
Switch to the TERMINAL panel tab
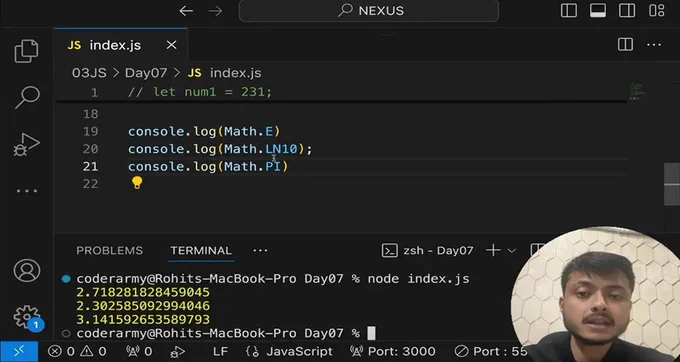pyautogui.click(x=201, y=251)
